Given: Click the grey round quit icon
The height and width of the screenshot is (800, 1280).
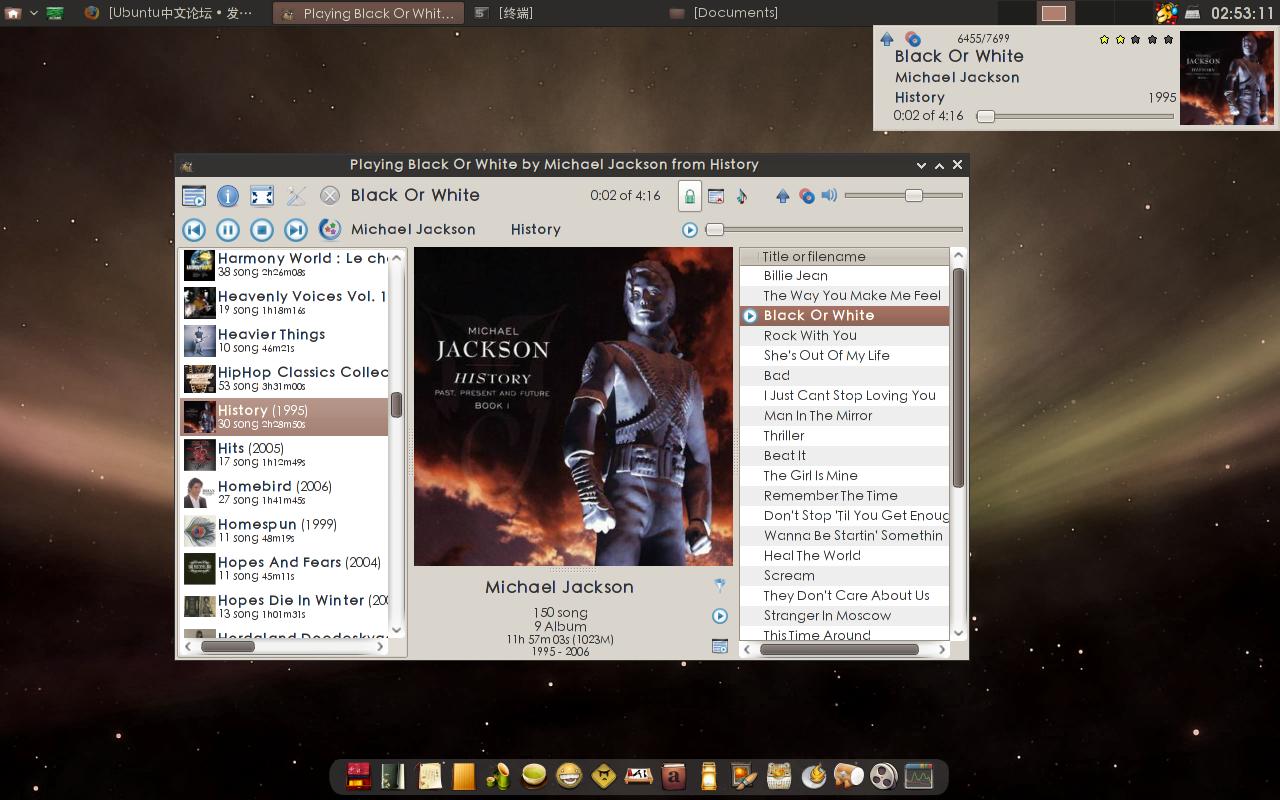Looking at the screenshot, I should (330, 196).
